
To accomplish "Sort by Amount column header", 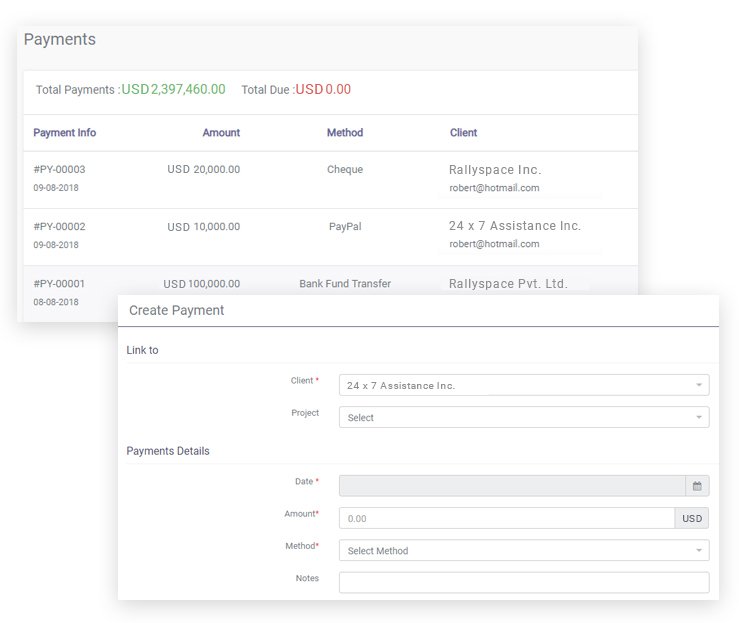I will tap(221, 132).
